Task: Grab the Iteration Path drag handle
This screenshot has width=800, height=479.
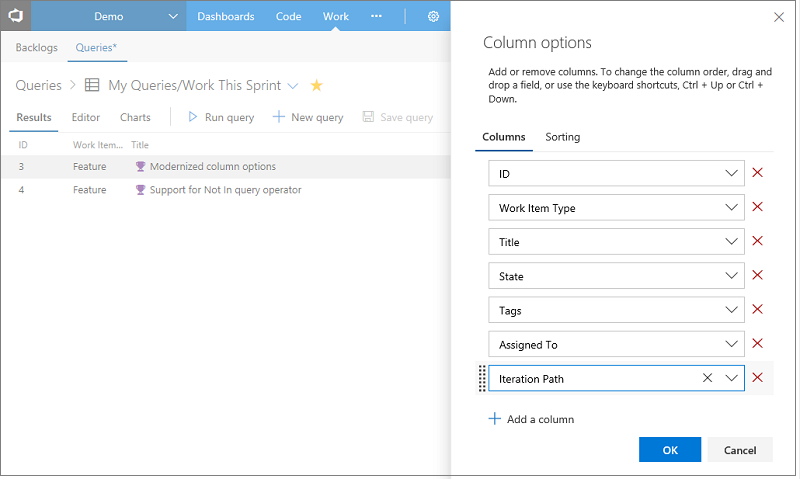Action: tap(482, 379)
